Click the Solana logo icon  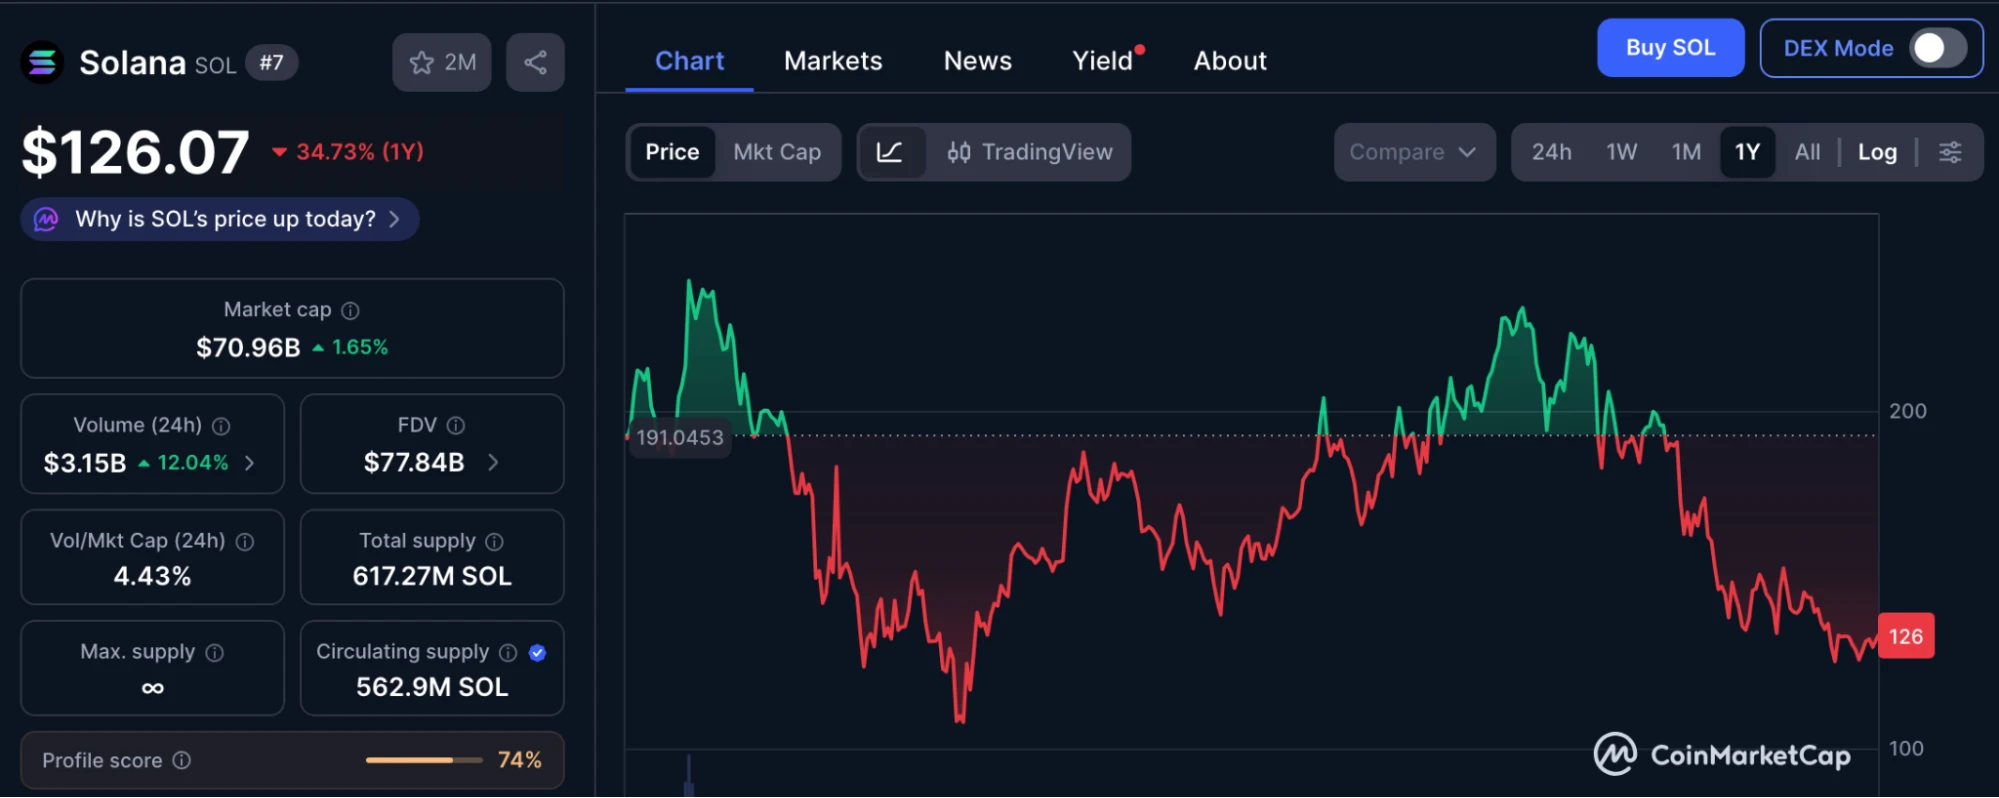pos(42,63)
